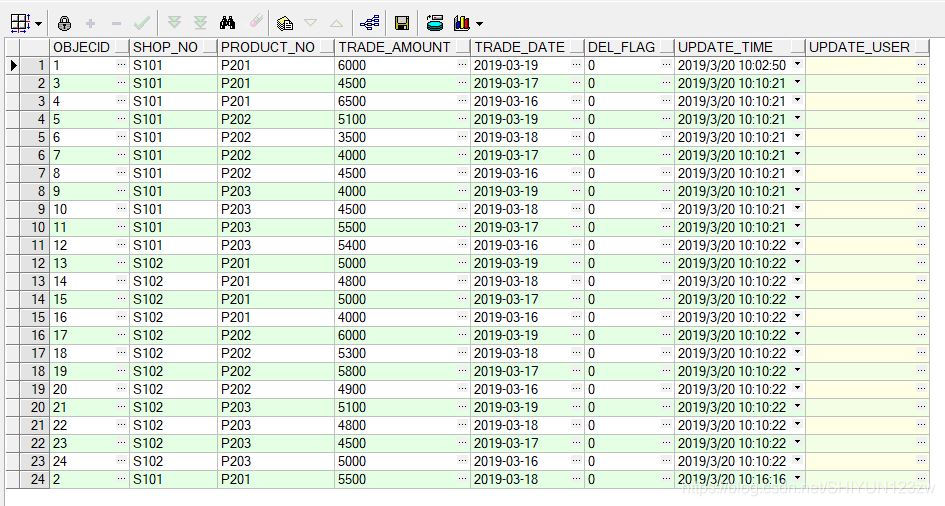Select PRODUCT_NO cell P203 in row 8
The image size is (945, 506).
276,191
